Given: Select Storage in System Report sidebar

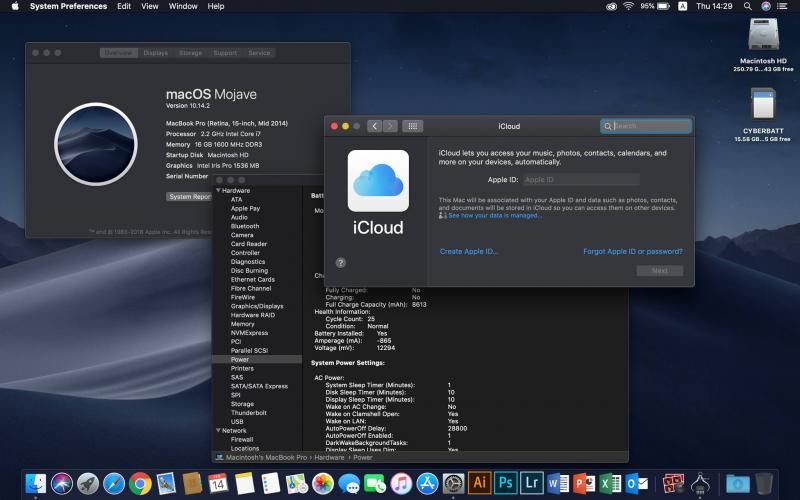Looking at the screenshot, I should point(242,404).
